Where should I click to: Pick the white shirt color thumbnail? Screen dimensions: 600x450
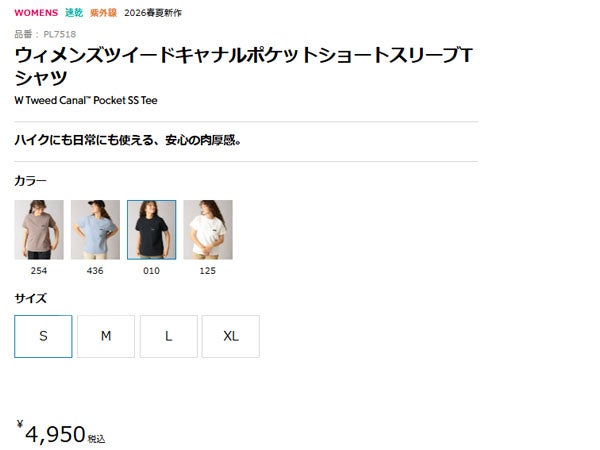(208, 230)
